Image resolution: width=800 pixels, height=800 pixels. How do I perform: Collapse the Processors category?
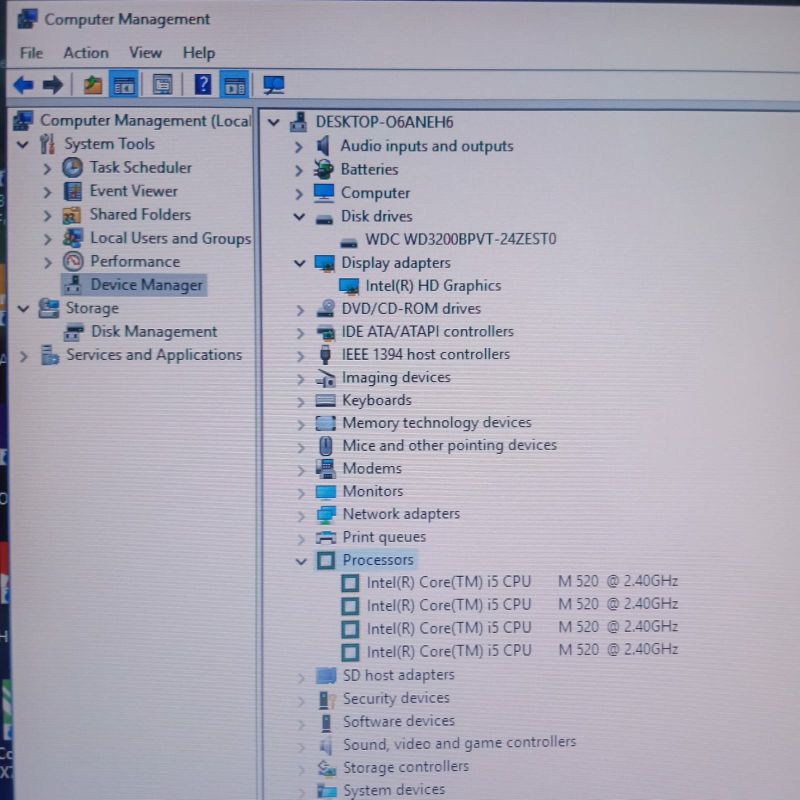pyautogui.click(x=302, y=560)
